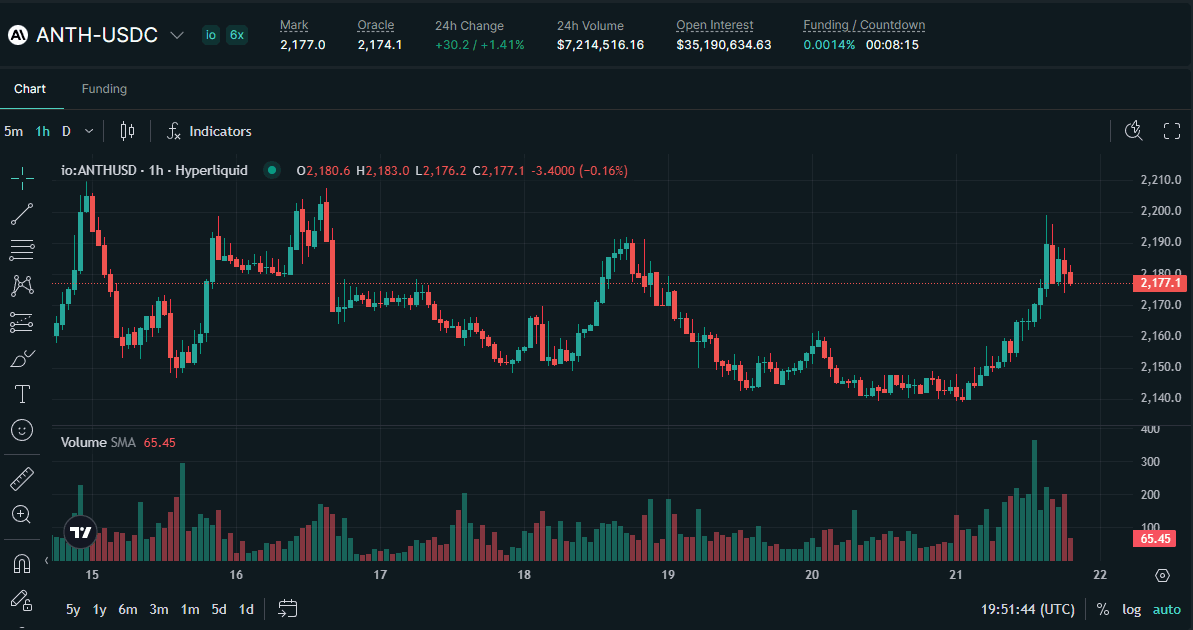Toggle log scale mode
The width and height of the screenshot is (1193, 630).
pos(1131,609)
